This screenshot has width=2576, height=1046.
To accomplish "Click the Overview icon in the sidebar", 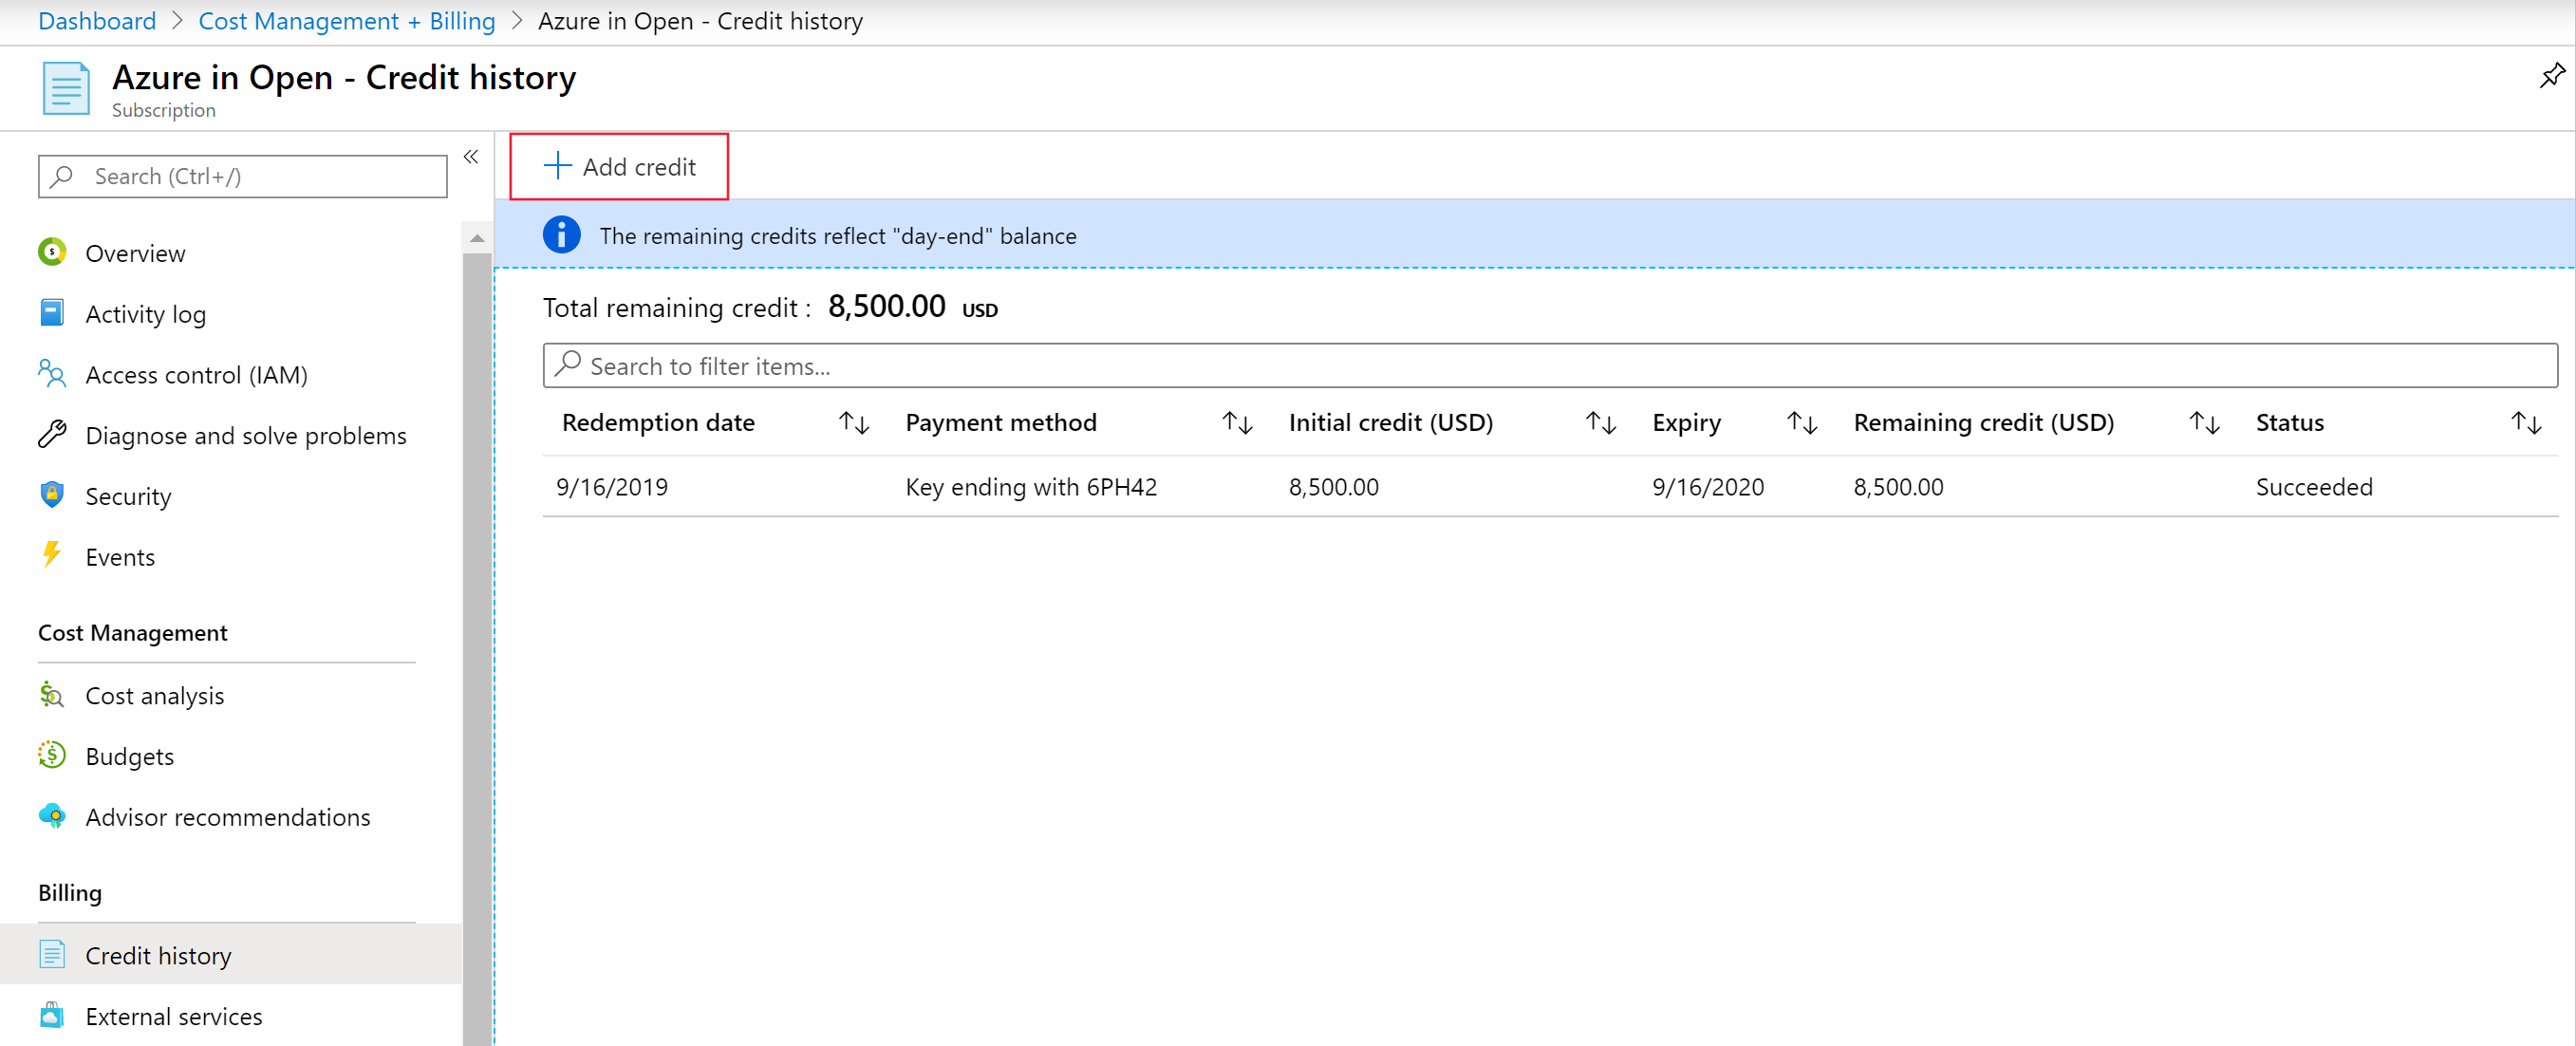I will tap(52, 252).
